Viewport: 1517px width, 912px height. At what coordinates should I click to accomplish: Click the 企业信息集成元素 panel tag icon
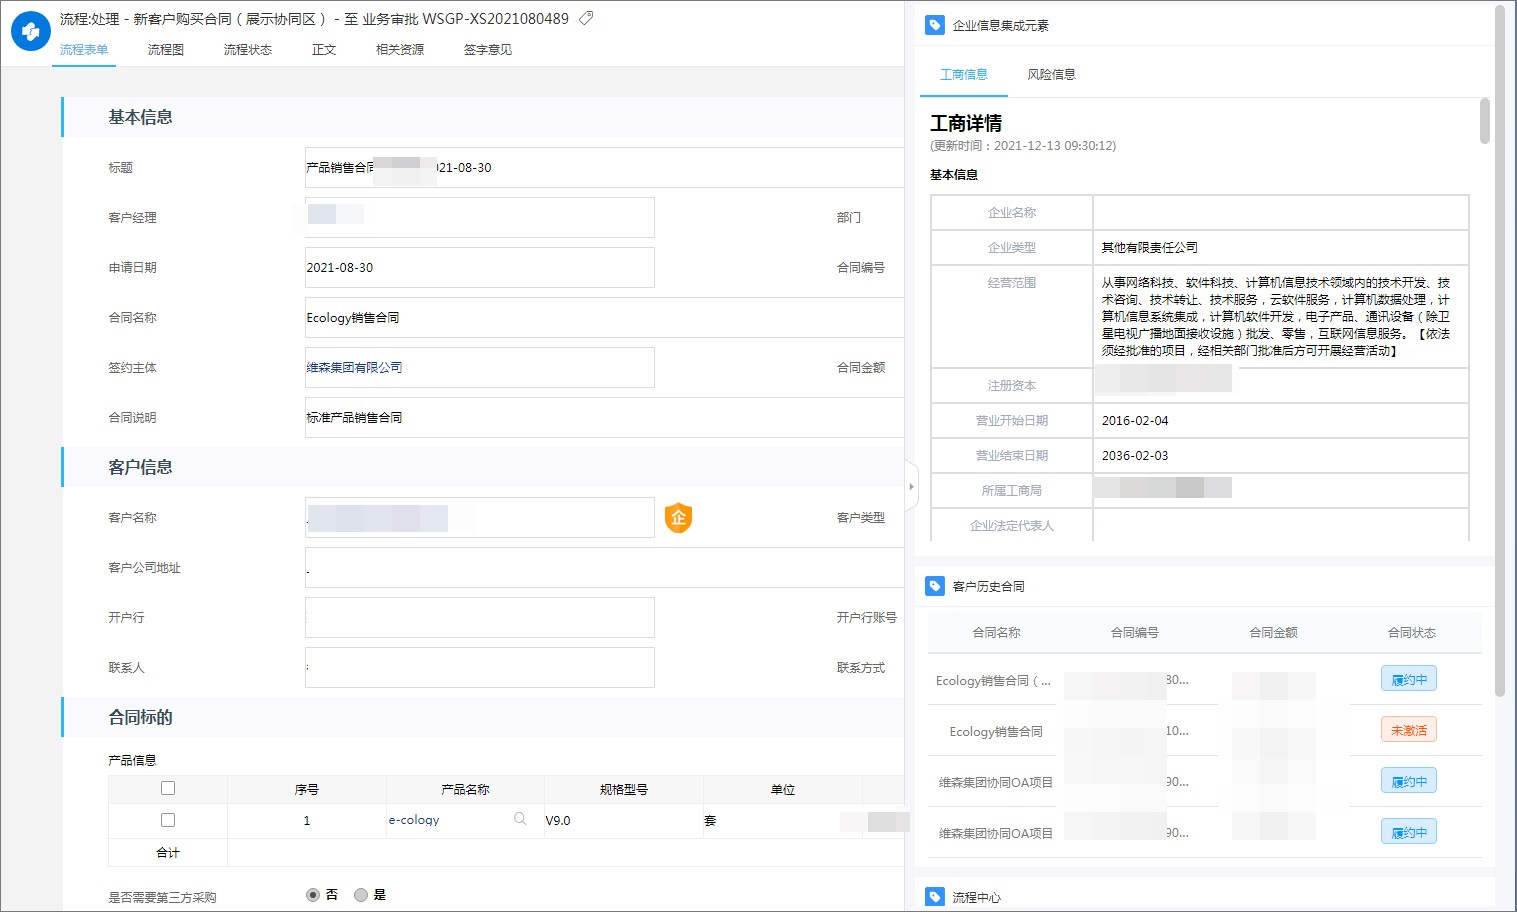click(x=935, y=25)
